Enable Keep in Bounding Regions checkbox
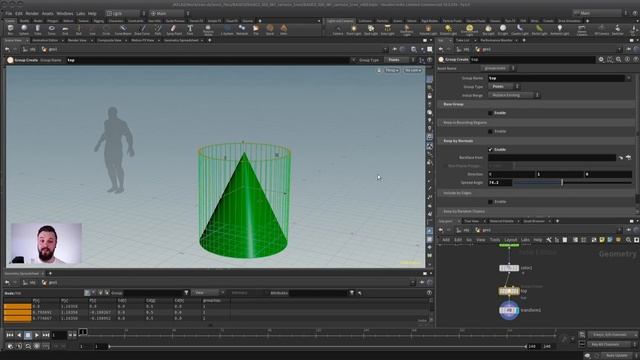The height and width of the screenshot is (360, 640). [x=490, y=131]
